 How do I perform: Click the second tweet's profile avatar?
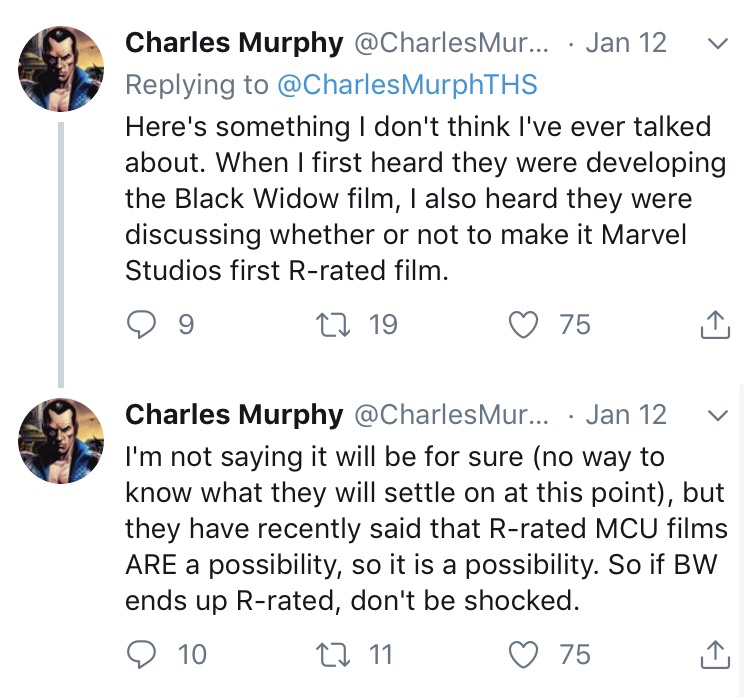pyautogui.click(x=62, y=440)
